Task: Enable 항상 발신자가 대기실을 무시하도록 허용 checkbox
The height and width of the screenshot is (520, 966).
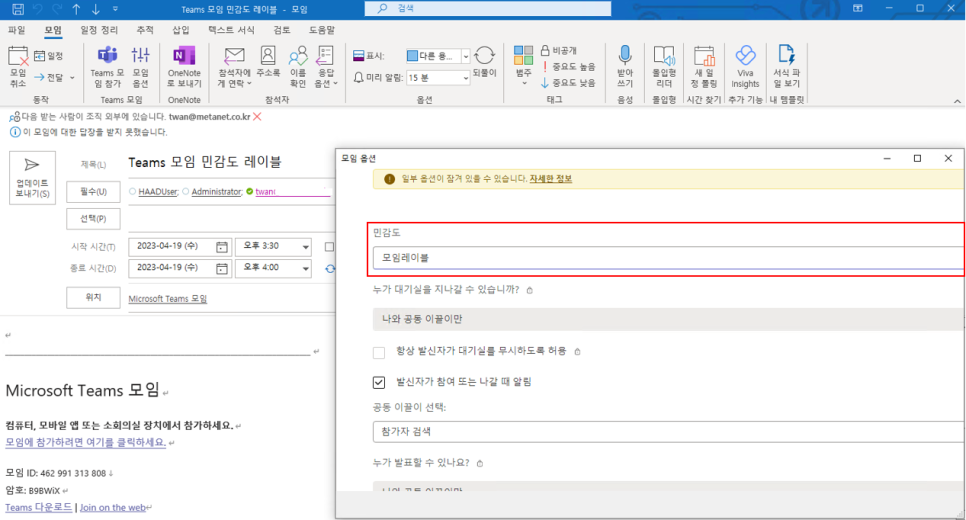Action: pos(379,352)
